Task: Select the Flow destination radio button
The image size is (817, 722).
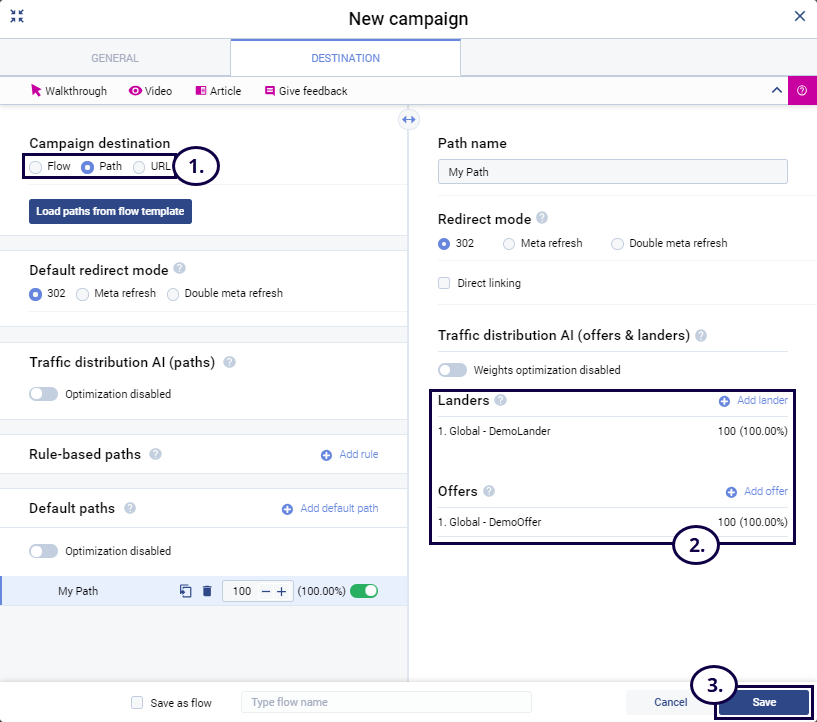Action: (36, 167)
